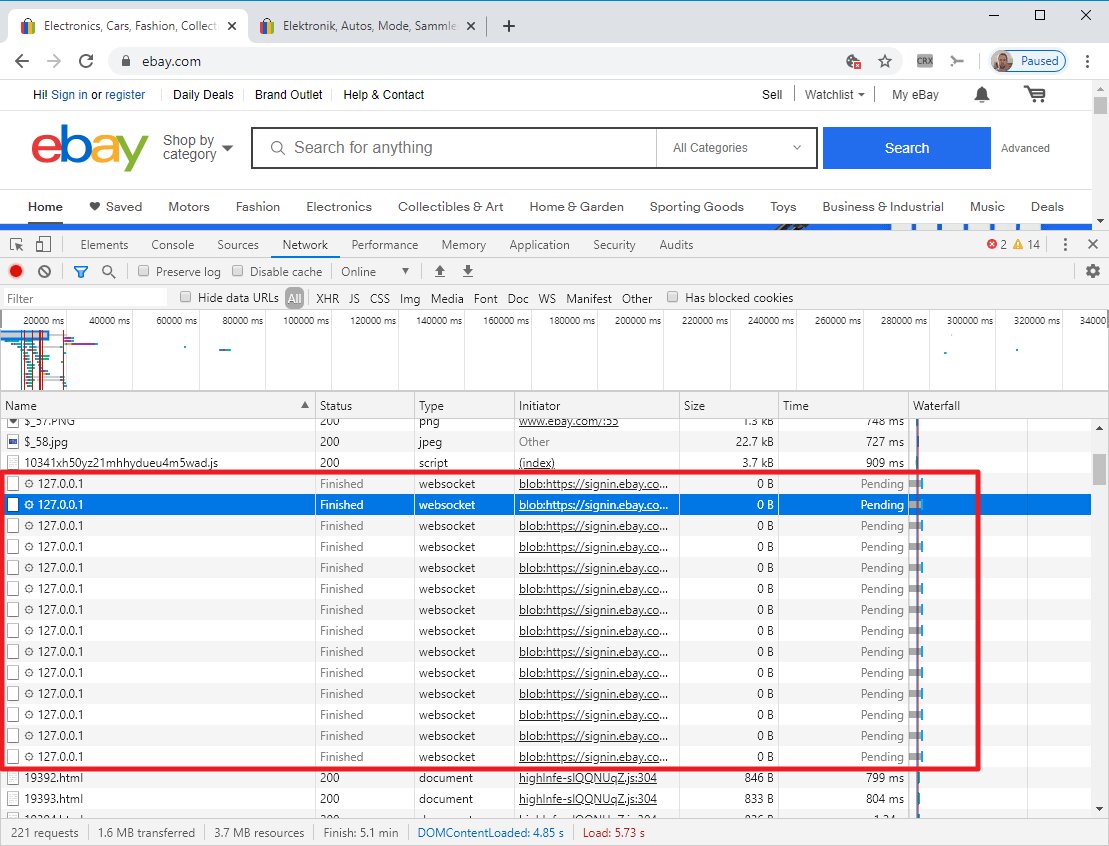Click the register link
Viewport: 1109px width, 846px height.
125,95
